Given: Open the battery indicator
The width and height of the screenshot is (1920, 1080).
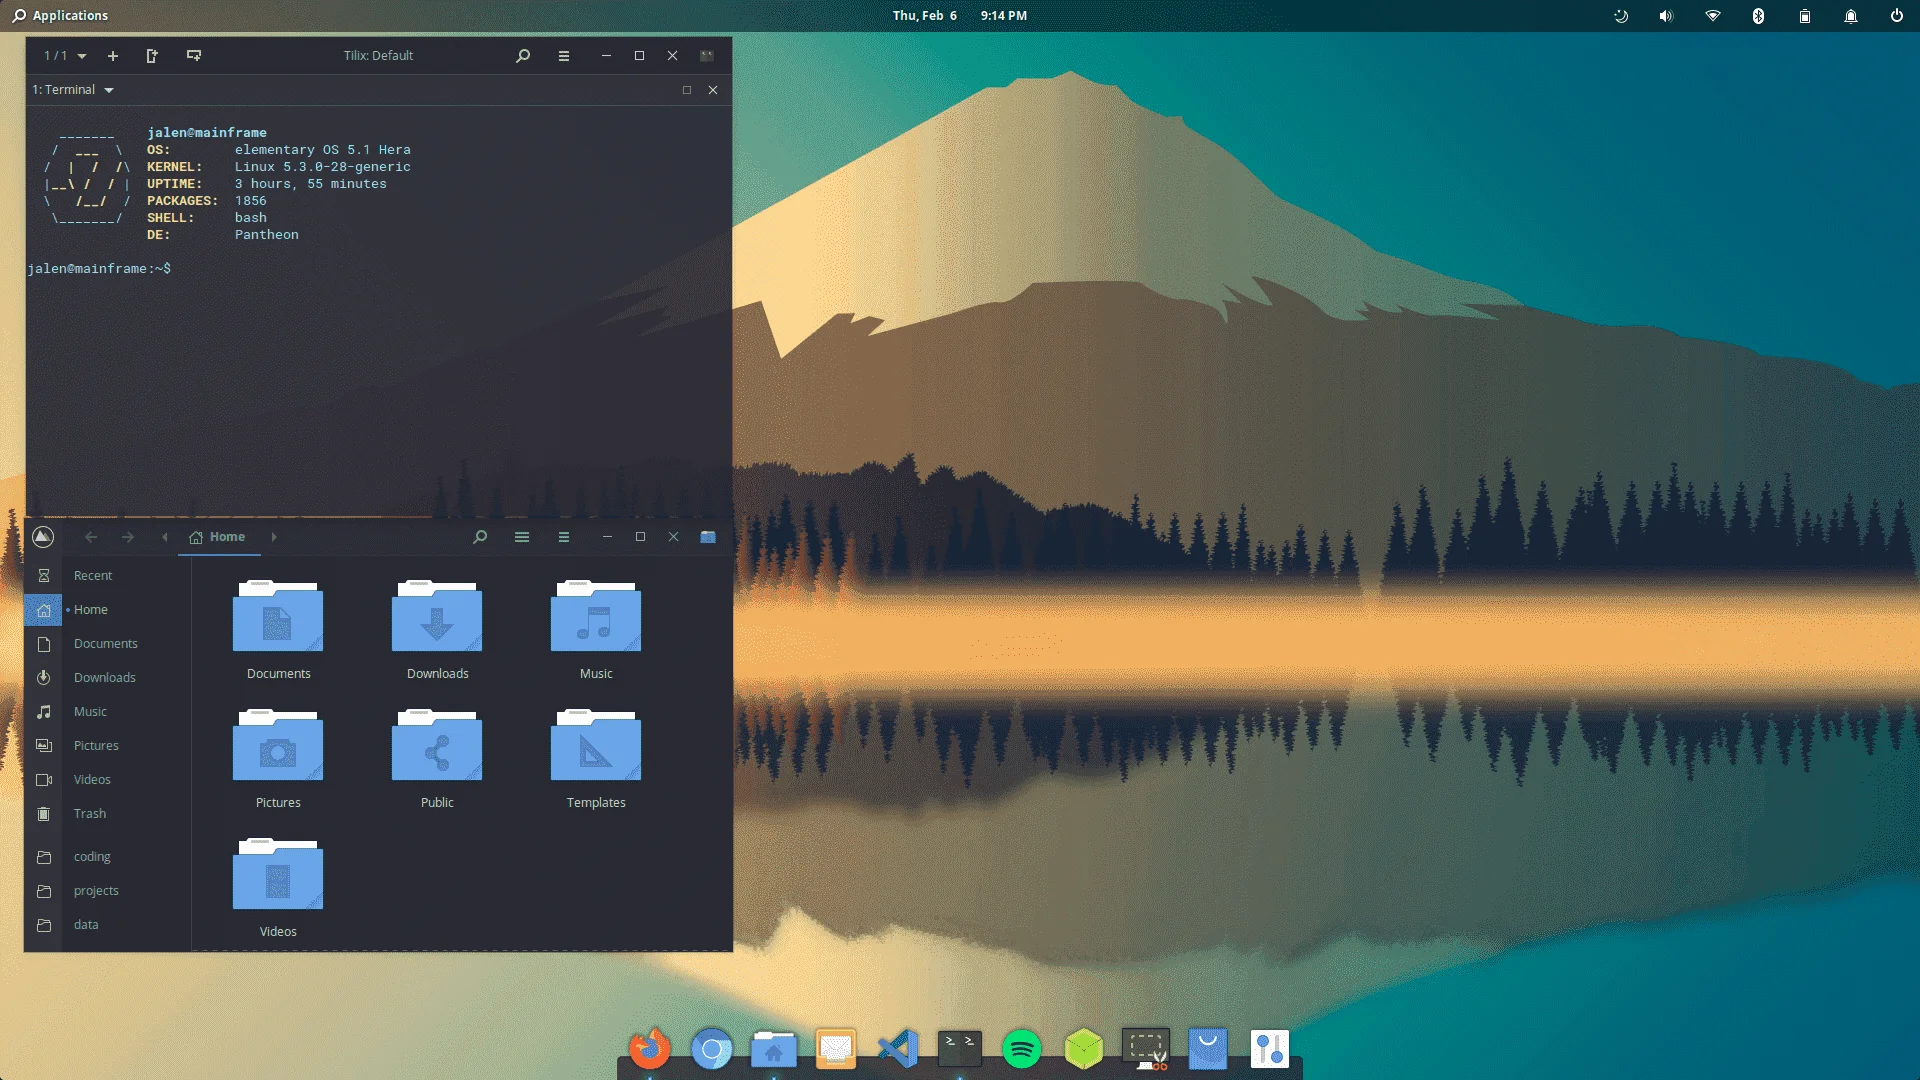Looking at the screenshot, I should [1805, 16].
